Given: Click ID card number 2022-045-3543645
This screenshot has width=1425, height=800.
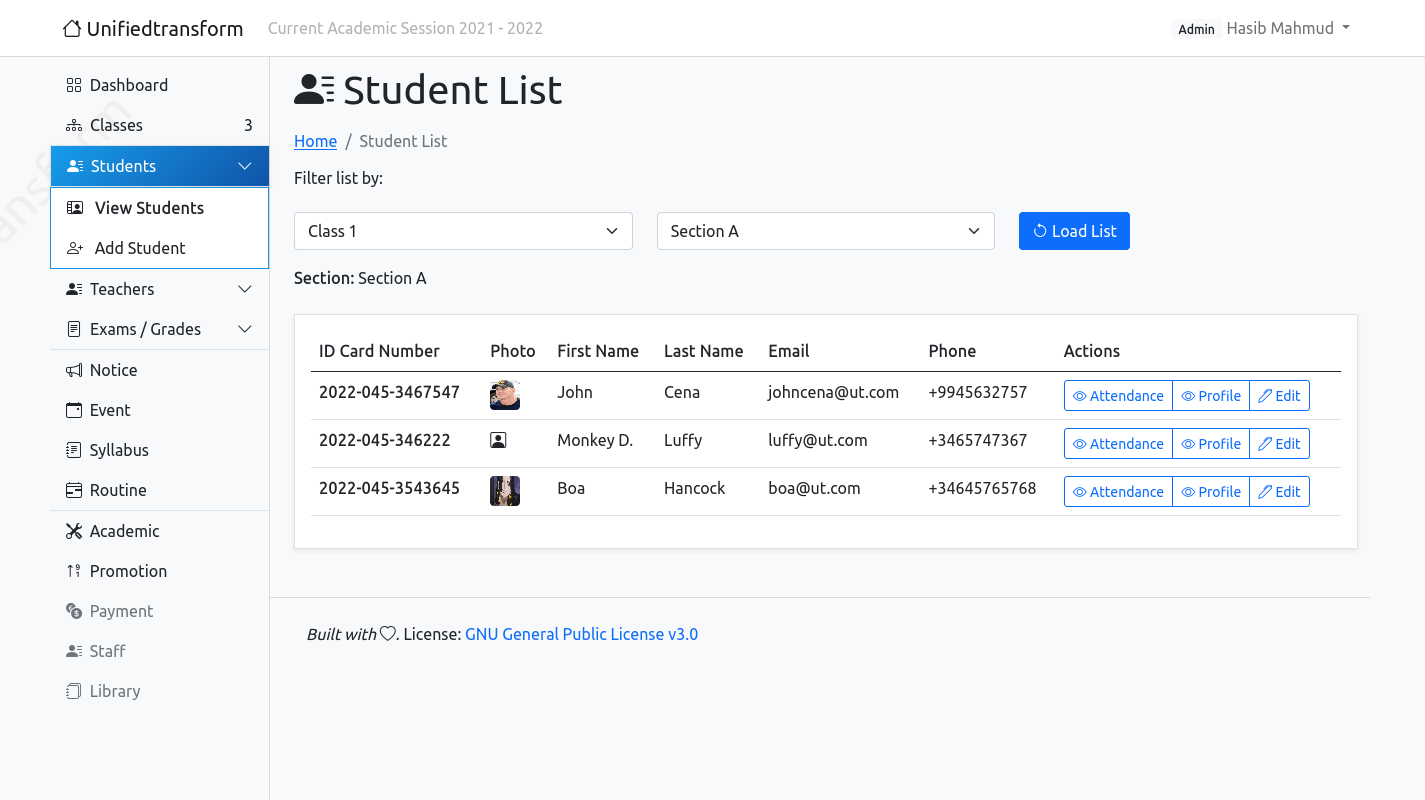Looking at the screenshot, I should pos(389,488).
